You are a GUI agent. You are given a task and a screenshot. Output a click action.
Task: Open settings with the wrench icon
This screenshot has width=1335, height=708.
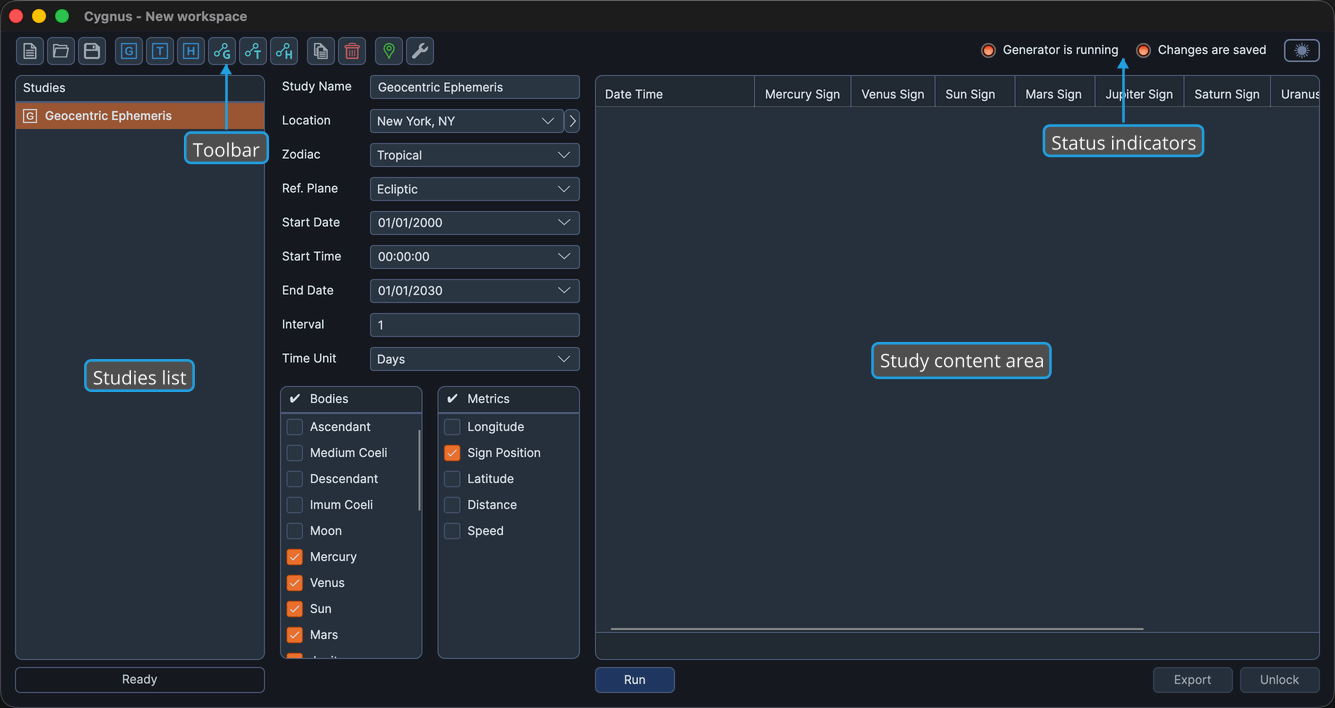420,51
